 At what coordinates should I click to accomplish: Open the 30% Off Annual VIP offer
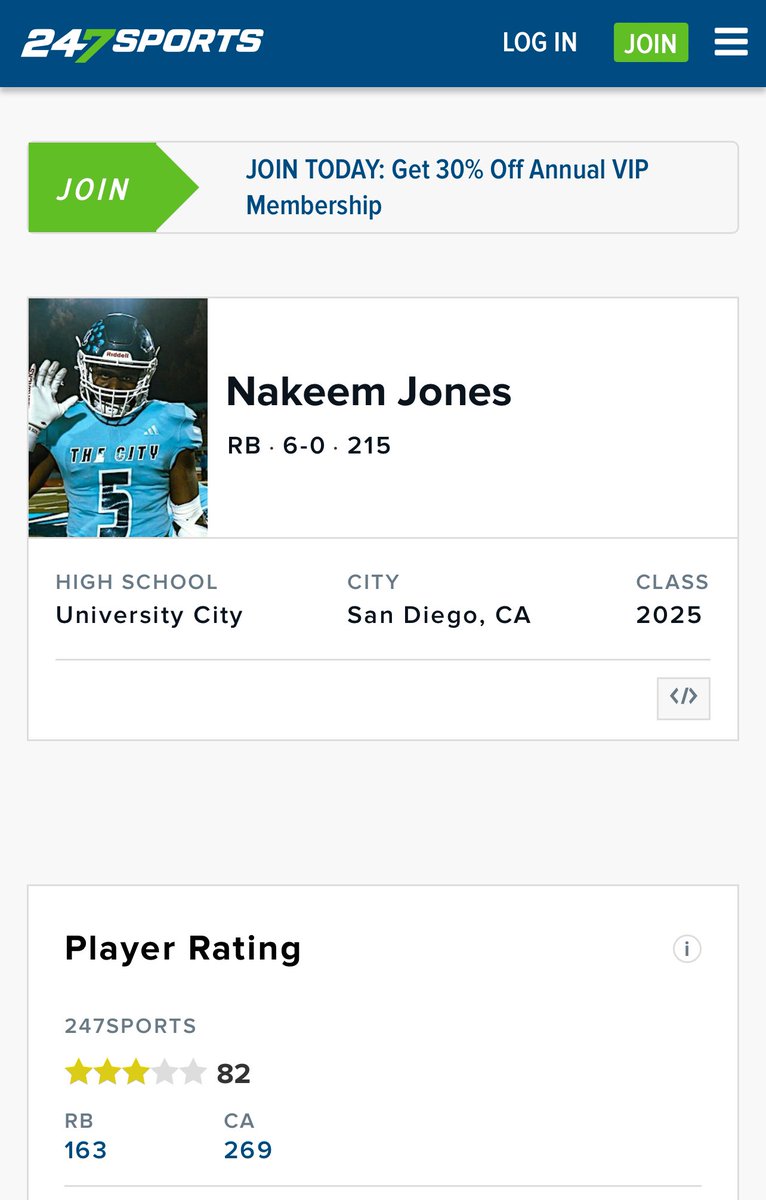point(447,187)
